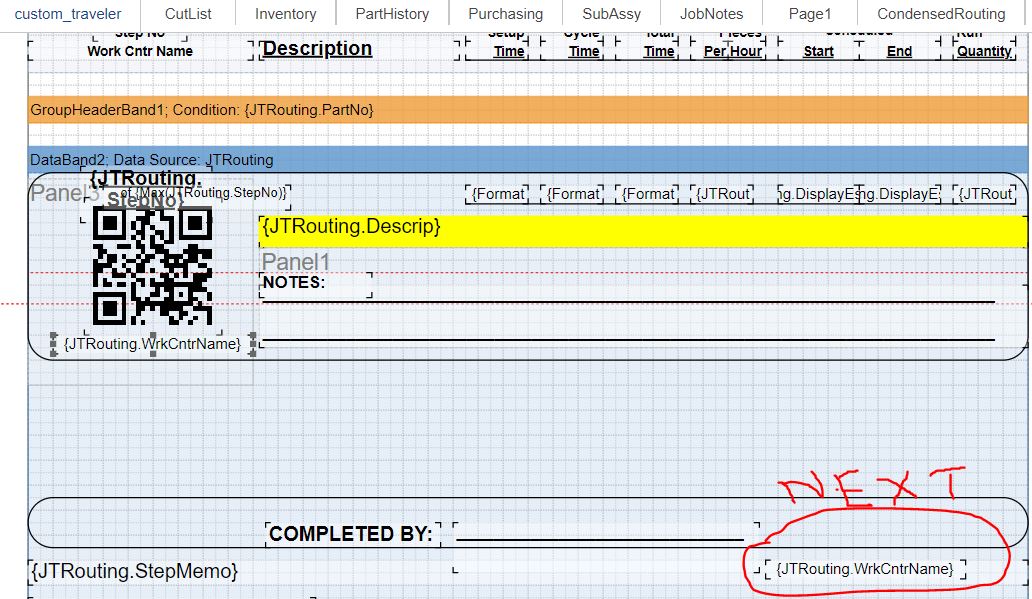Select the Panel1 label

point(296,261)
